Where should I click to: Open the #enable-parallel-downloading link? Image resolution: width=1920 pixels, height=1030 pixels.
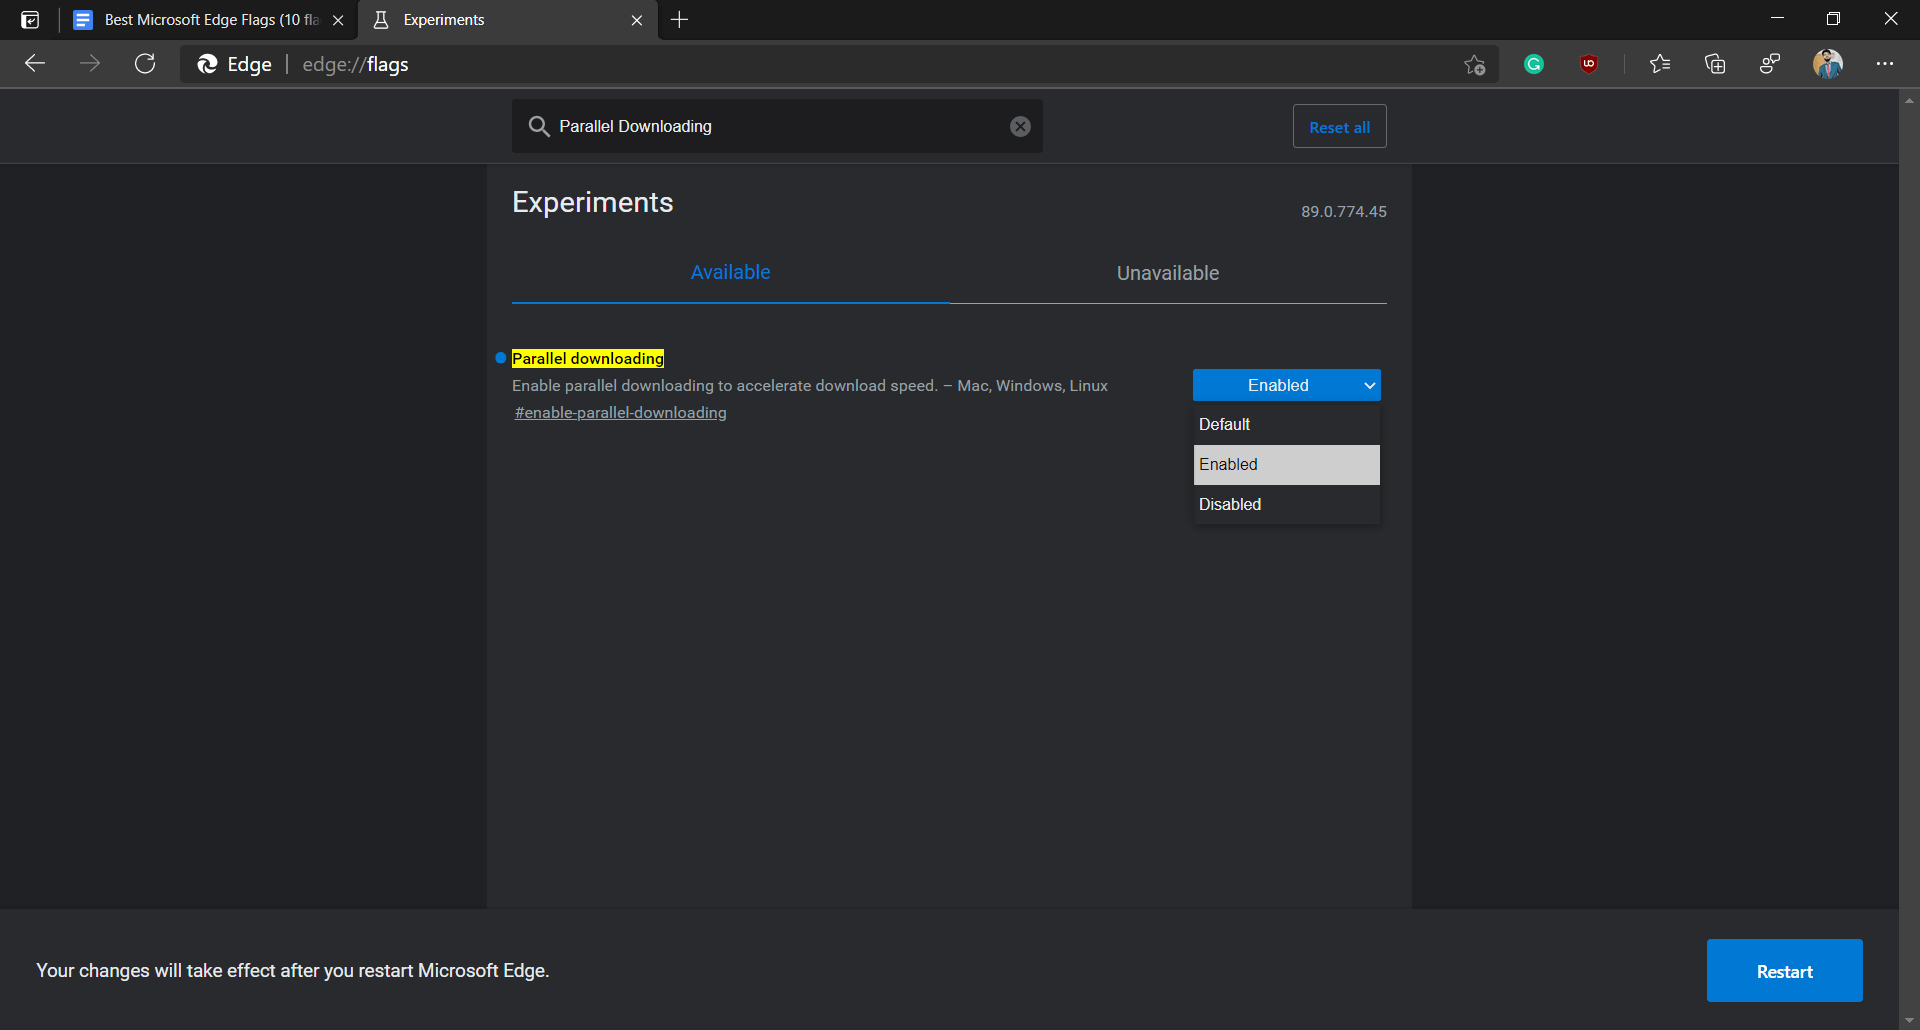pos(620,412)
